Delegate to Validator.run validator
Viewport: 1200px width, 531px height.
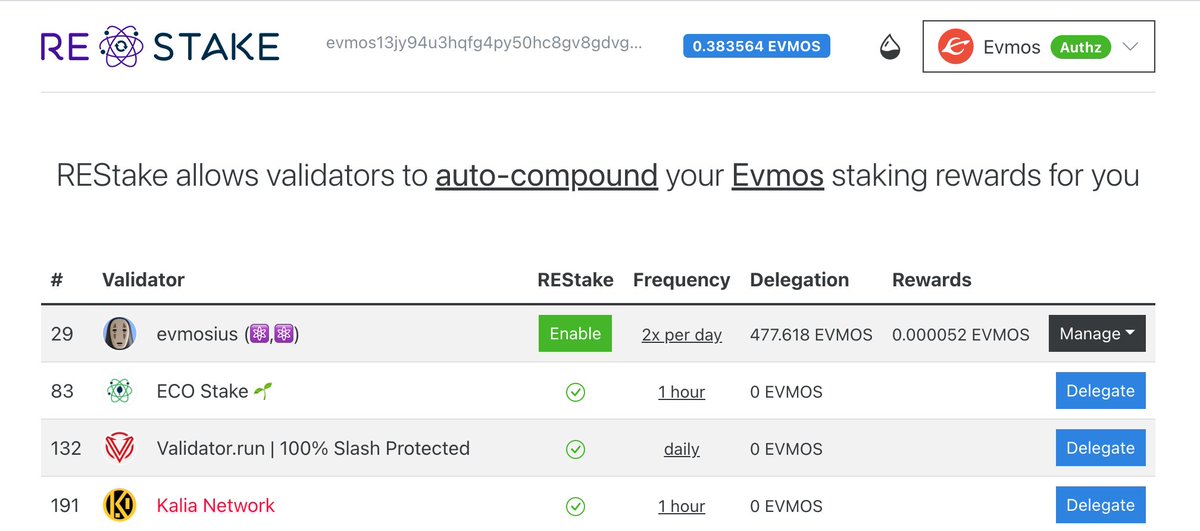(1100, 448)
